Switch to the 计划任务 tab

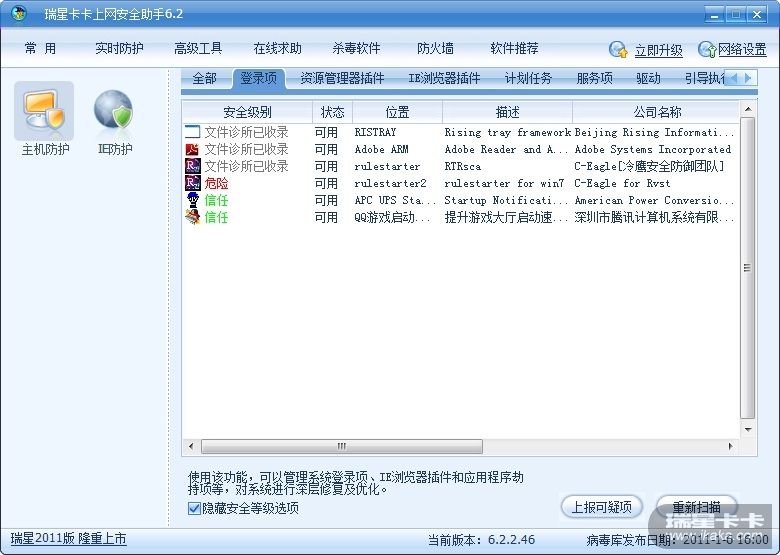pyautogui.click(x=528, y=79)
